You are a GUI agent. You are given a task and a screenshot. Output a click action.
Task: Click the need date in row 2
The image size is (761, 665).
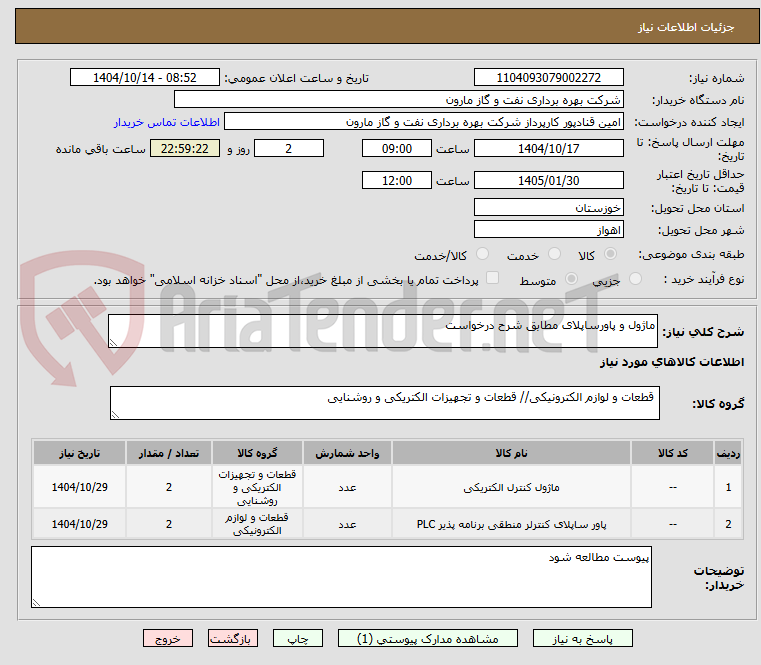tap(80, 524)
